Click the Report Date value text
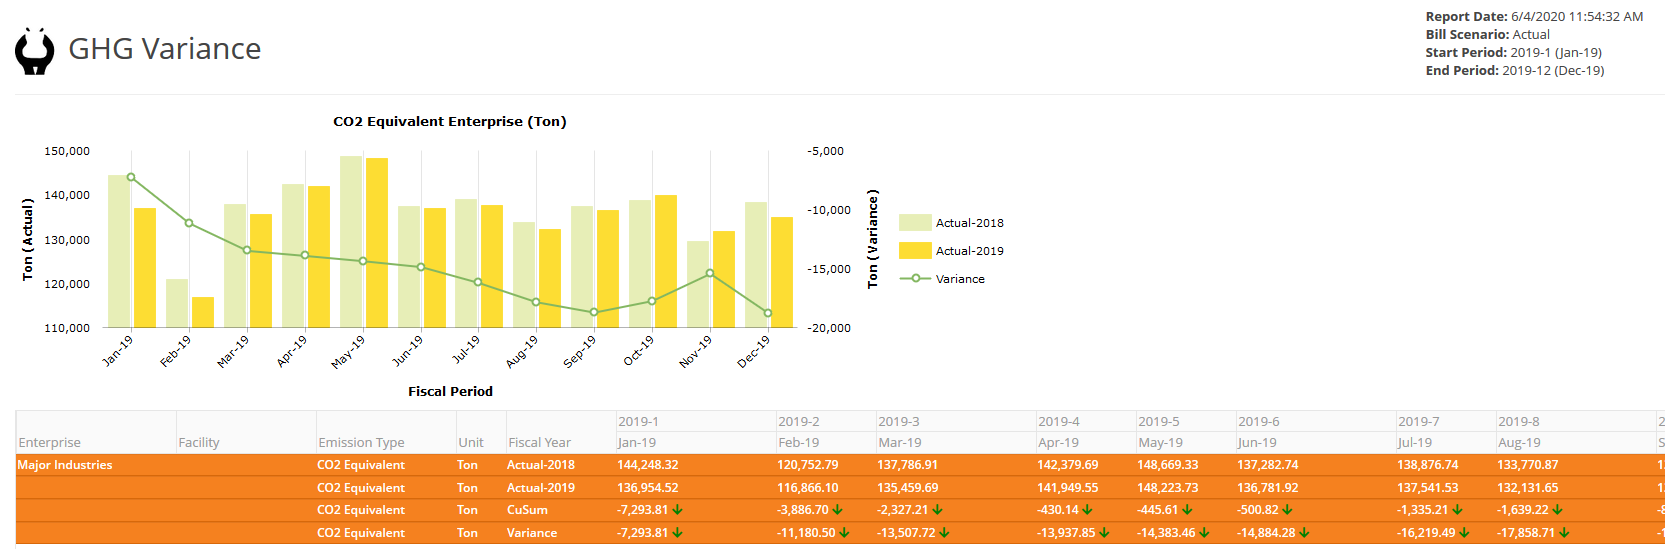 point(1577,17)
